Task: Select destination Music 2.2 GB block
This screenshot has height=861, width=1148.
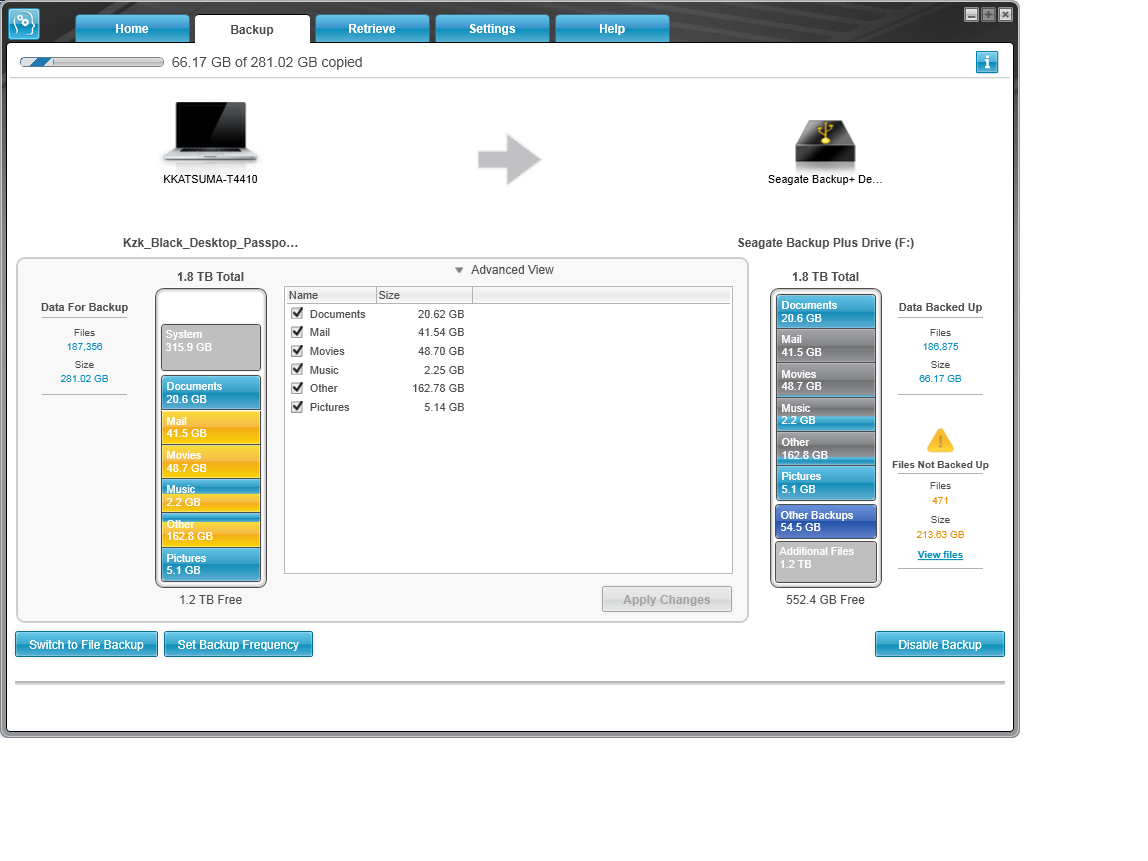Action: click(826, 414)
